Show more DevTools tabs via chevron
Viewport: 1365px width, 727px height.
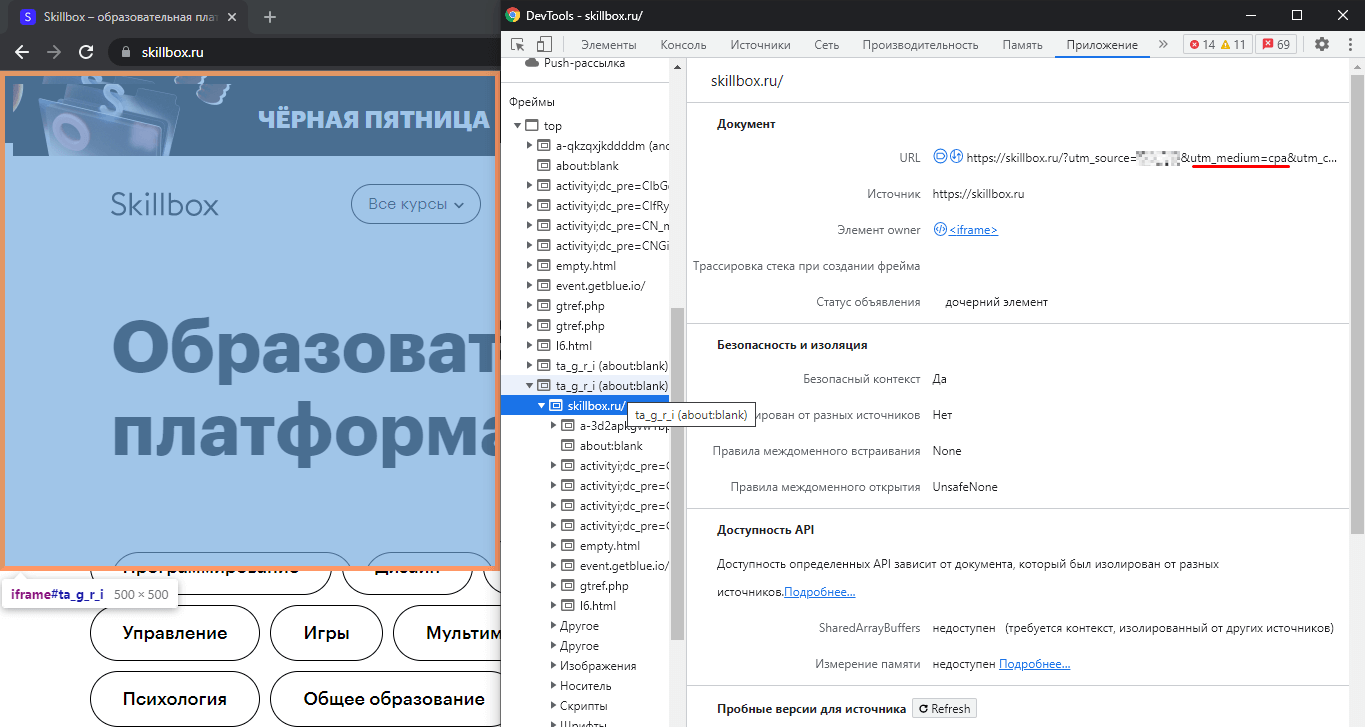tap(1163, 44)
